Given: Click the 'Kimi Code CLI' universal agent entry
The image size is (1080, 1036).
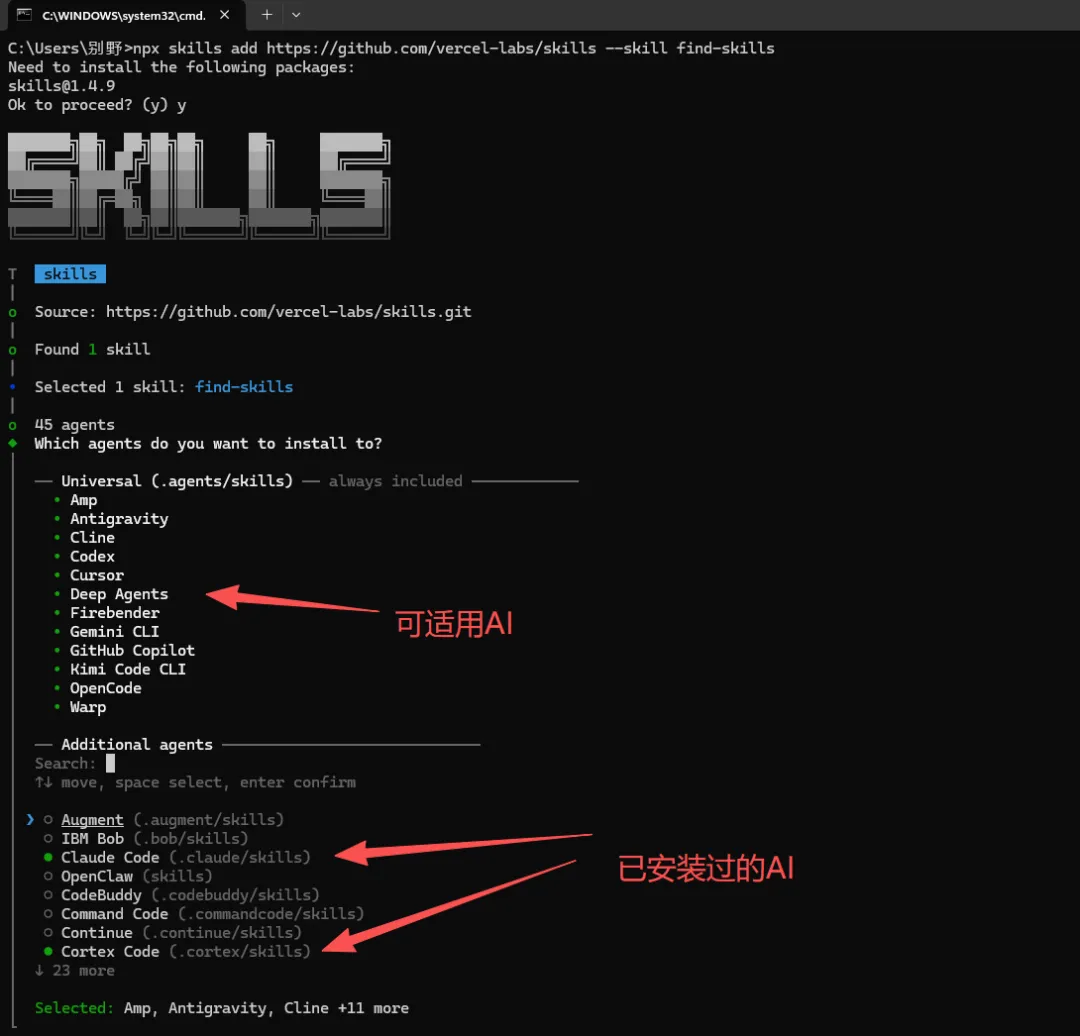Looking at the screenshot, I should click(128, 670).
